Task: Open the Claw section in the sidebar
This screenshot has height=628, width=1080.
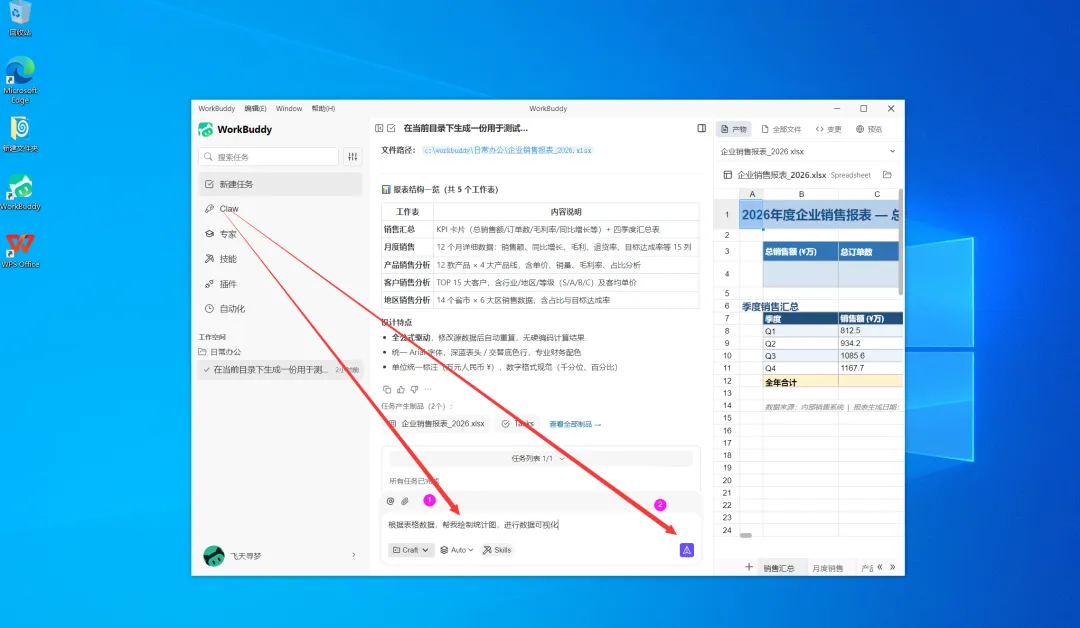Action: [x=229, y=209]
